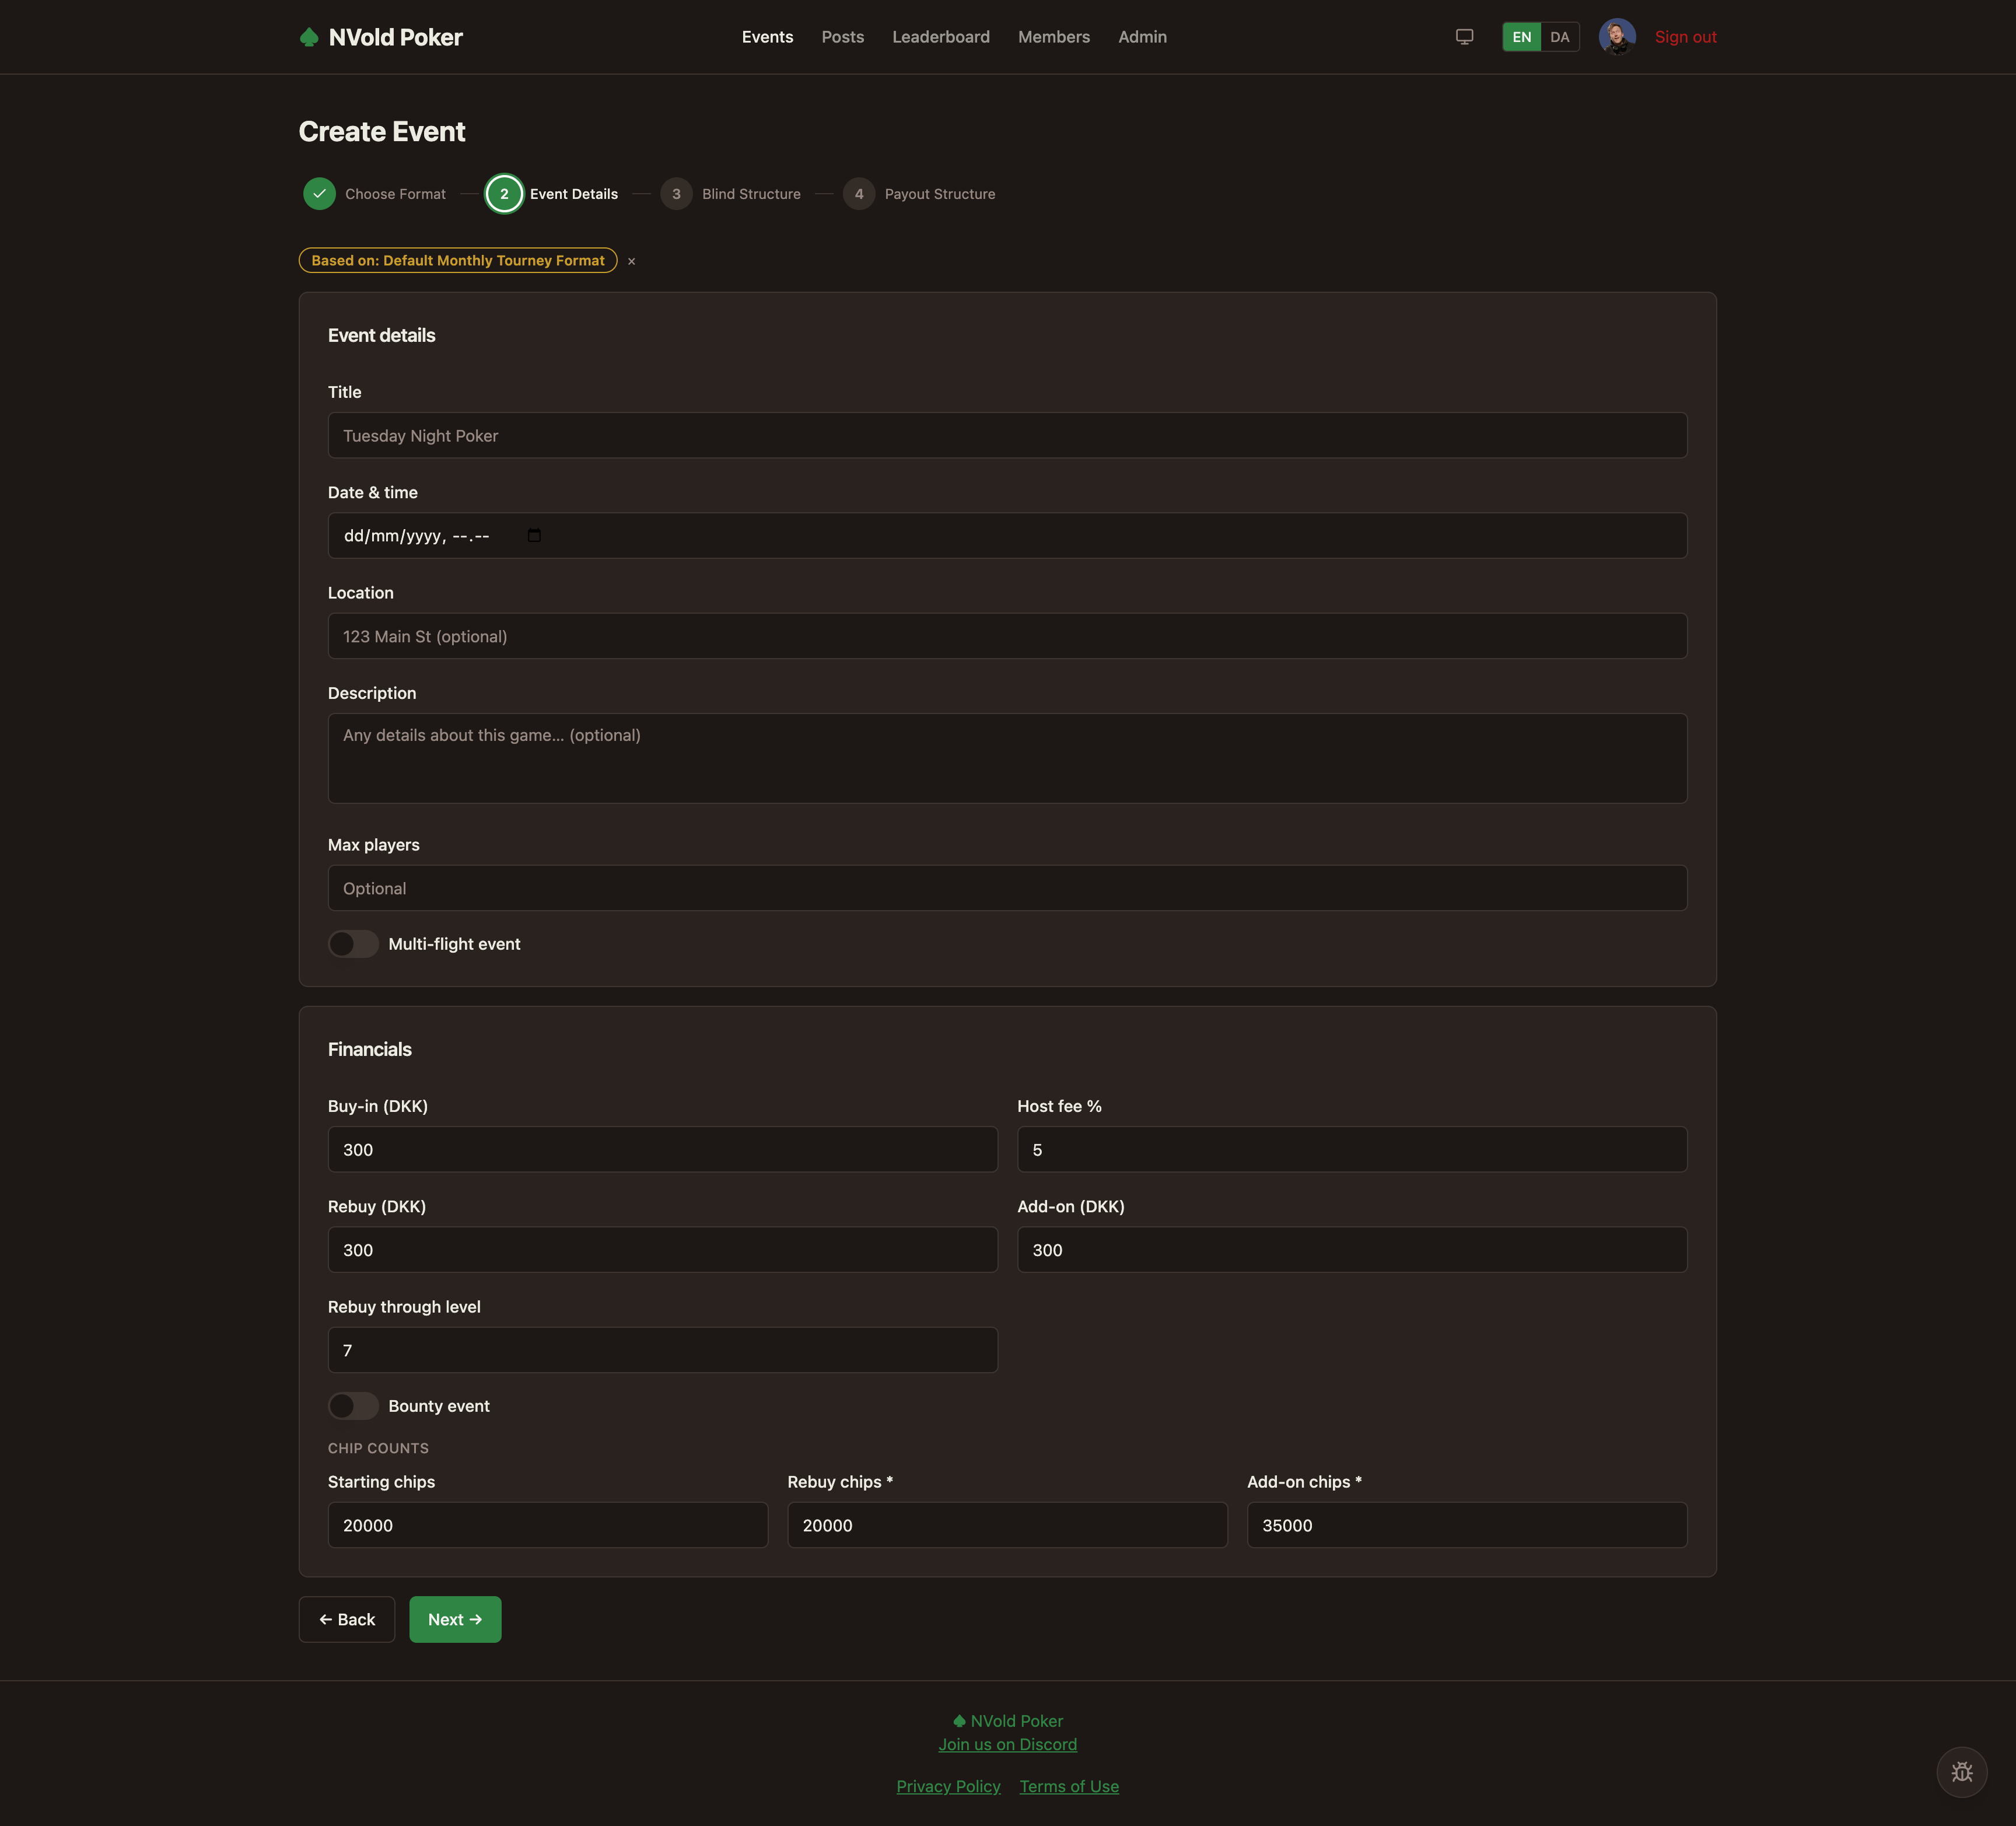The height and width of the screenshot is (1826, 2016).
Task: Click the Add-on (DKK) field
Action: [1352, 1250]
